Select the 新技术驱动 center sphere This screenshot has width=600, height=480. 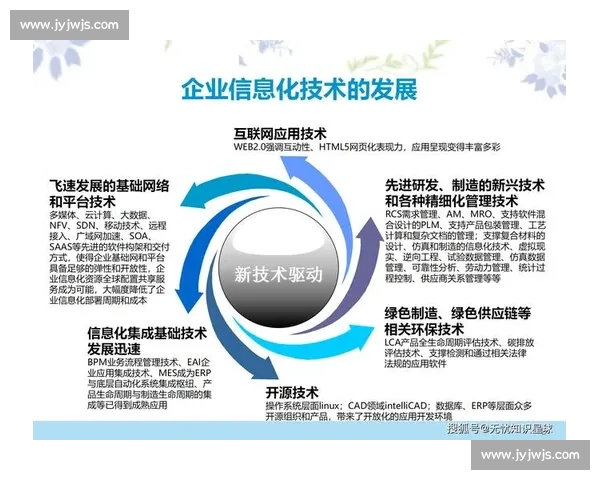279,268
